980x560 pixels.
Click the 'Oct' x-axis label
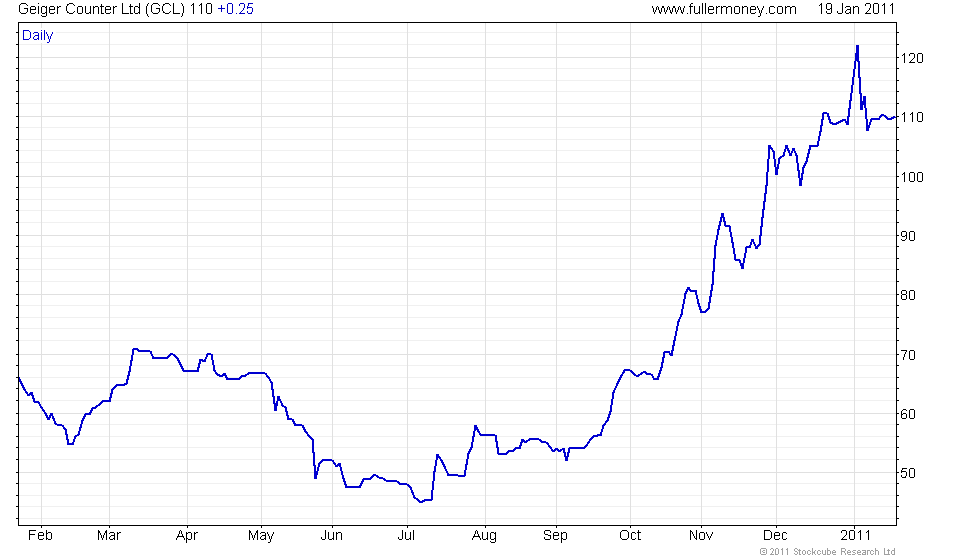coord(630,536)
